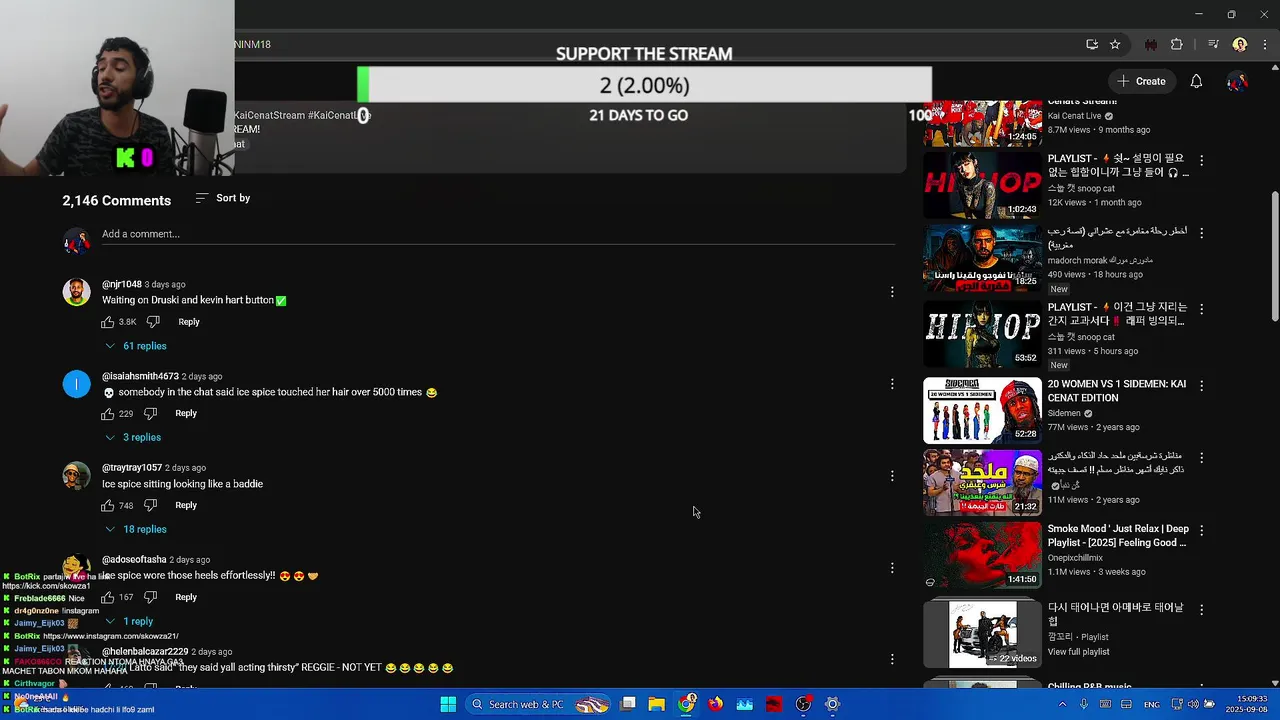Open options menu for @adoseoftasha comment
The image size is (1280, 720).
[x=892, y=568]
